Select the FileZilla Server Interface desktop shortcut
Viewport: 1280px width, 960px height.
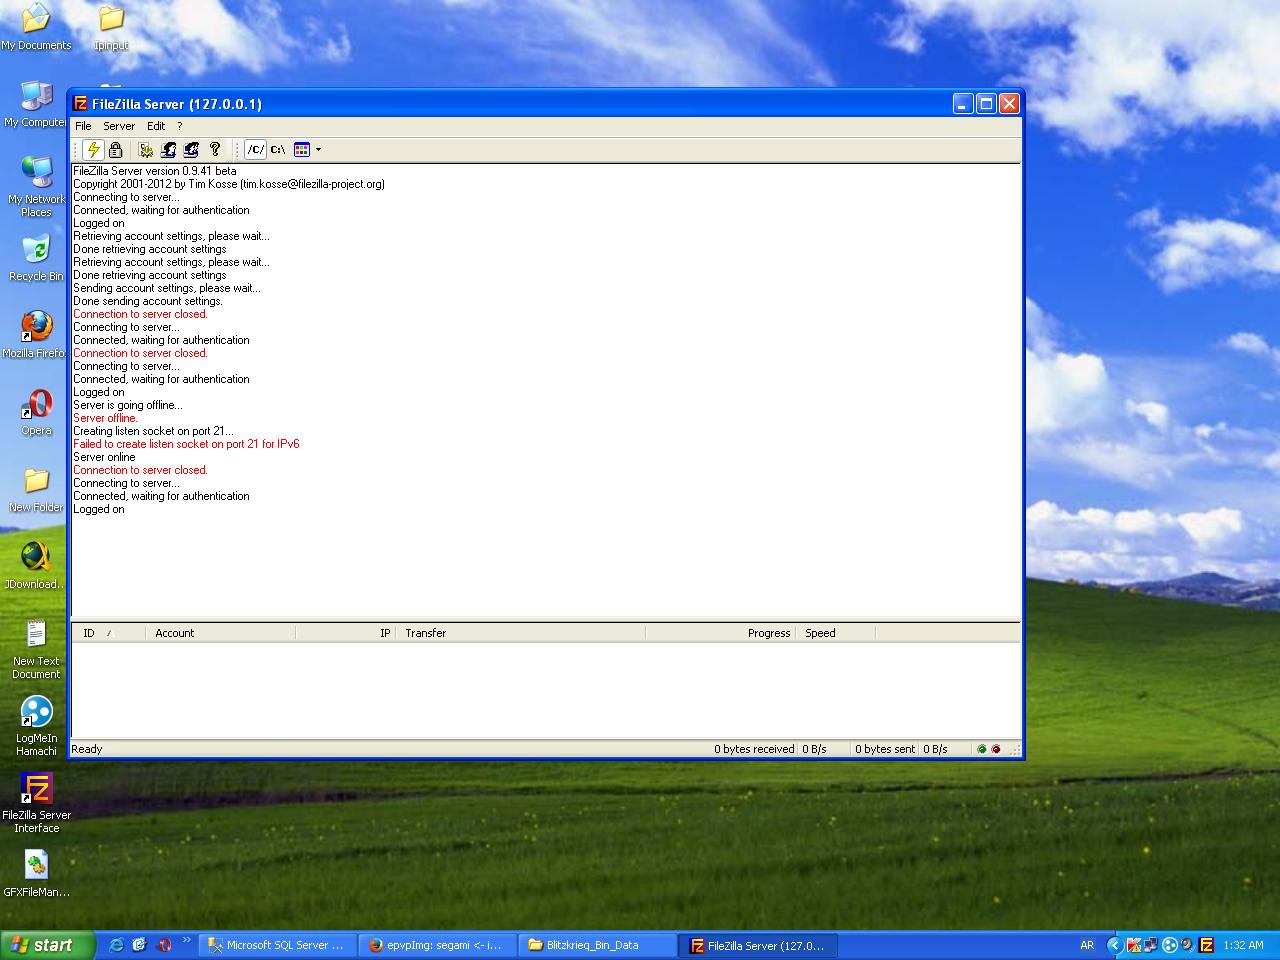36,803
